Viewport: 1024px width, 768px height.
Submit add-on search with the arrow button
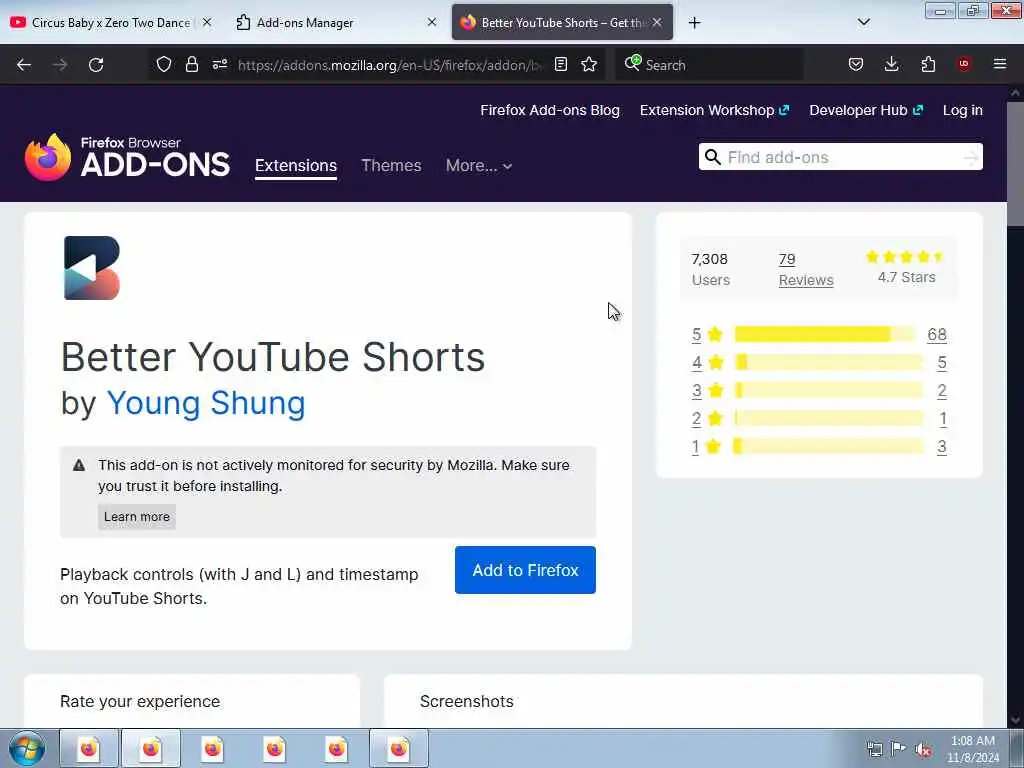[971, 157]
